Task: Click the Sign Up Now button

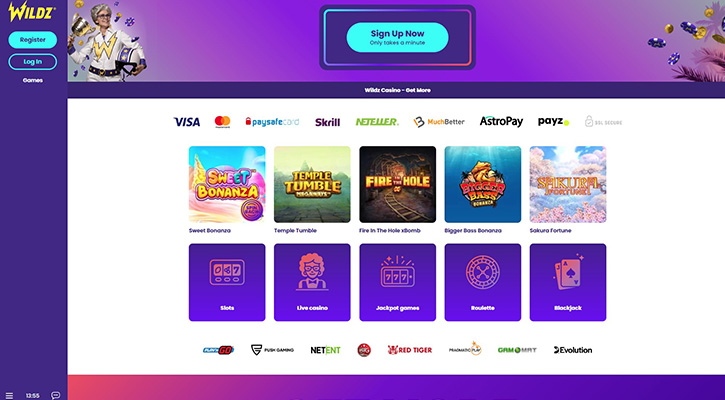Action: point(398,37)
